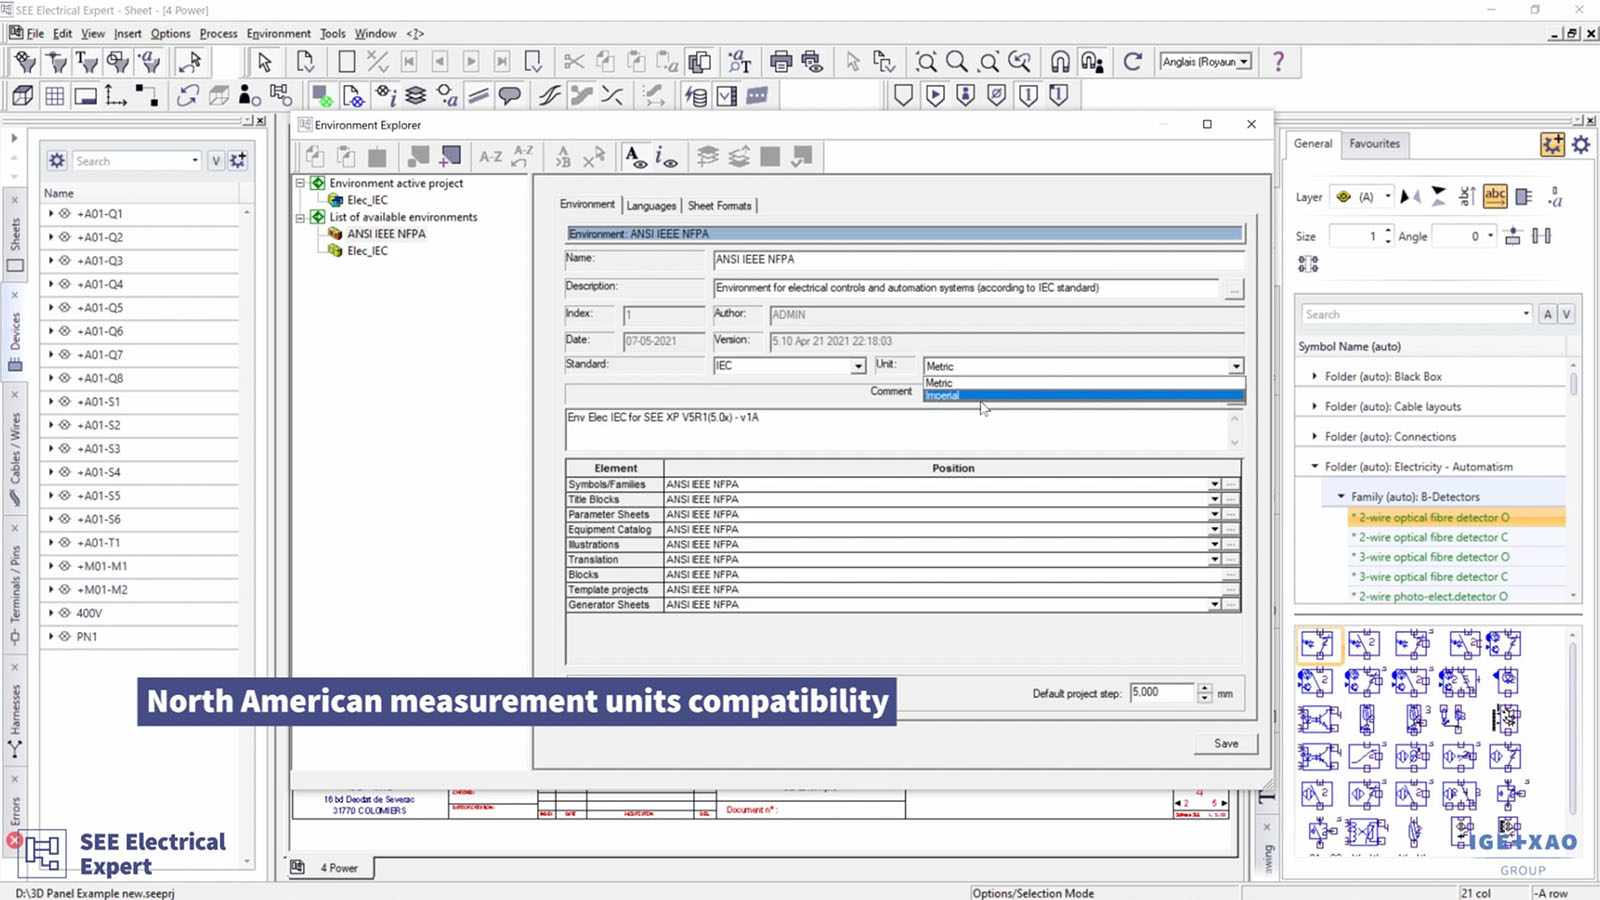The image size is (1600, 900).
Task: Click the rotate cycle arrows icon
Action: pos(187,96)
